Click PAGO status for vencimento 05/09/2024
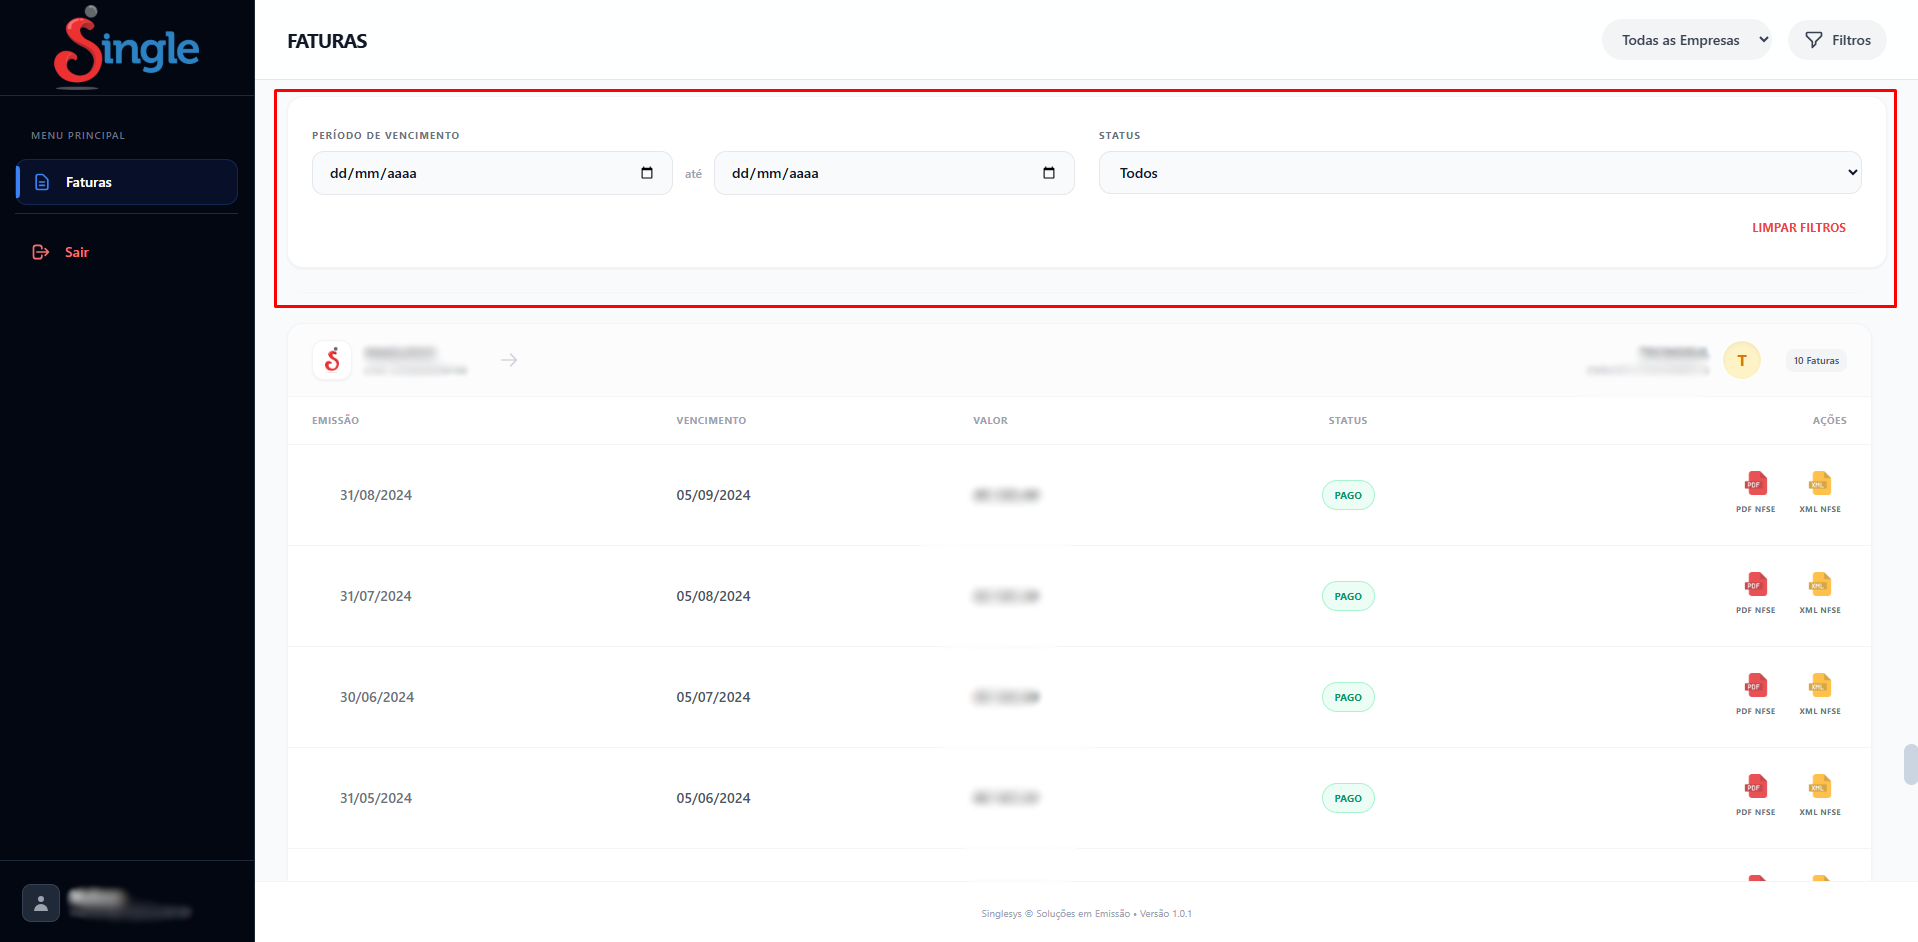1918x942 pixels. click(x=1348, y=495)
